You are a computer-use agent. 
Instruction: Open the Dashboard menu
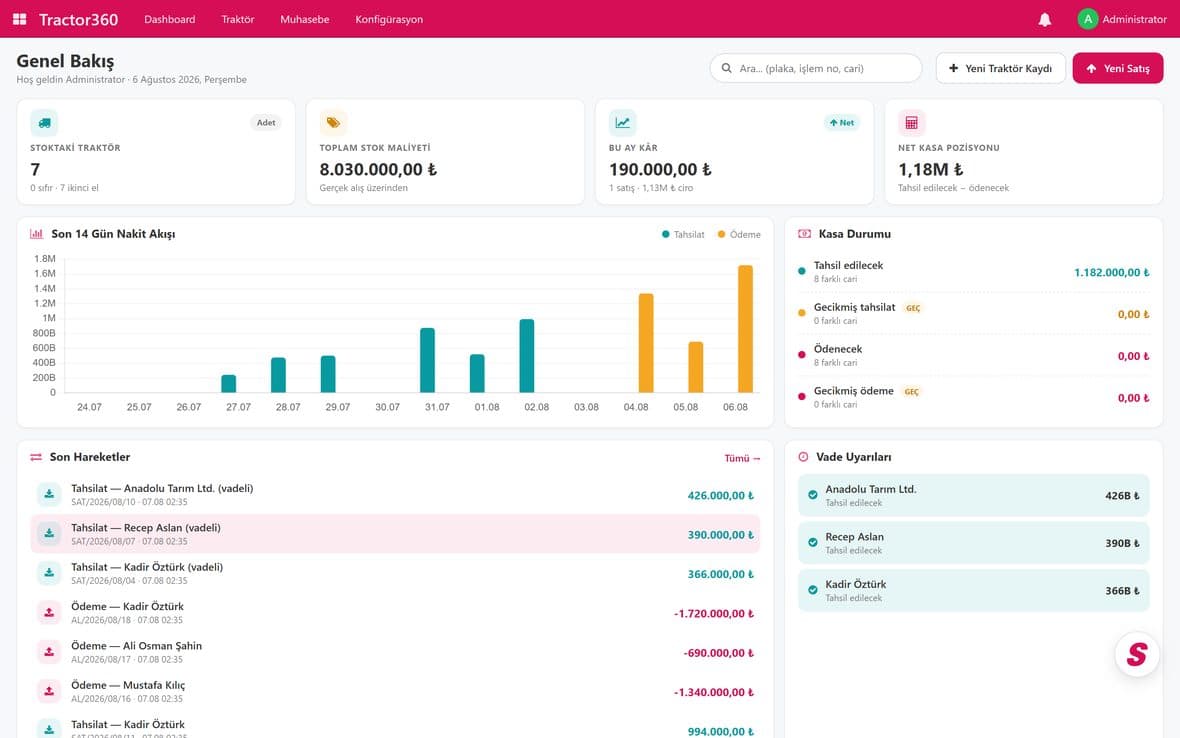(169, 20)
